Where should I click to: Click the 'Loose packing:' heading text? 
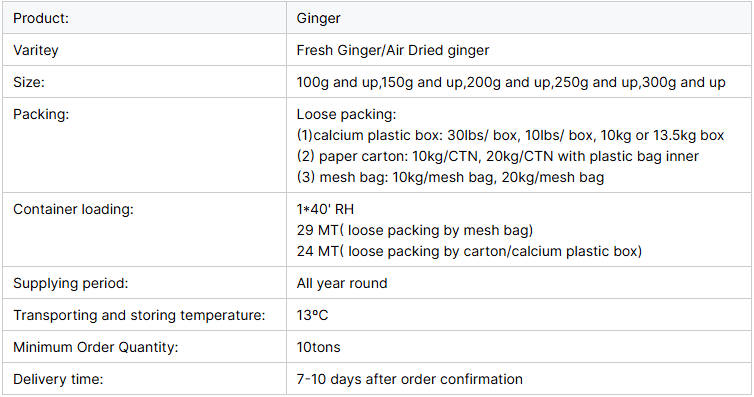tap(346, 114)
